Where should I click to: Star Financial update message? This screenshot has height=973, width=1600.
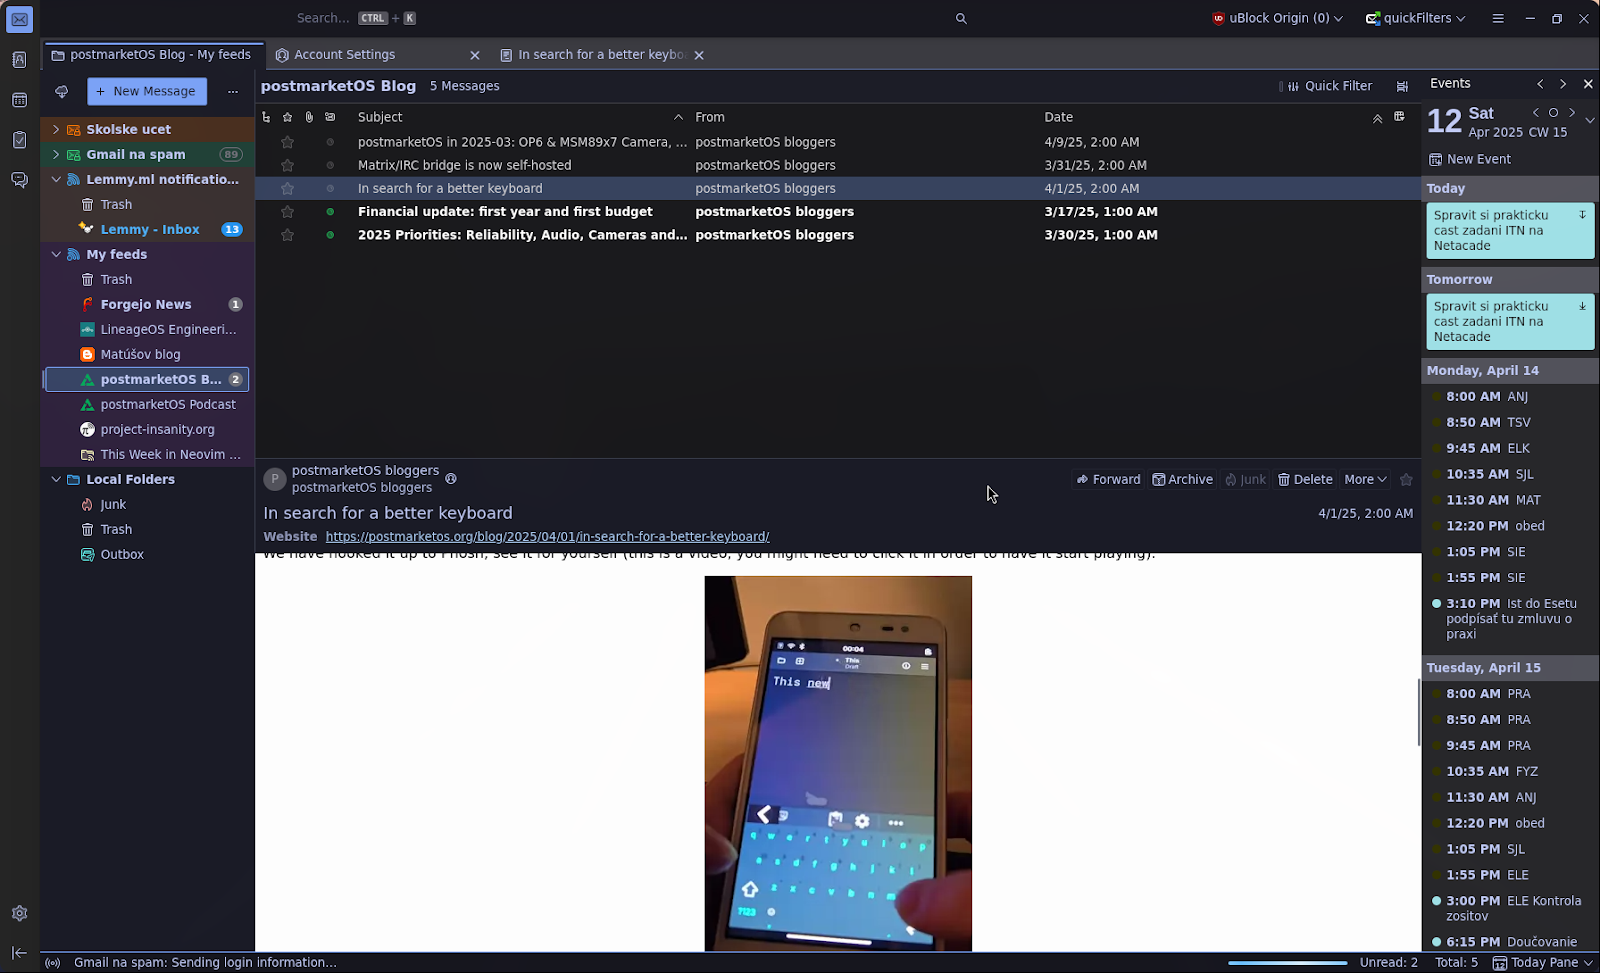(x=288, y=212)
